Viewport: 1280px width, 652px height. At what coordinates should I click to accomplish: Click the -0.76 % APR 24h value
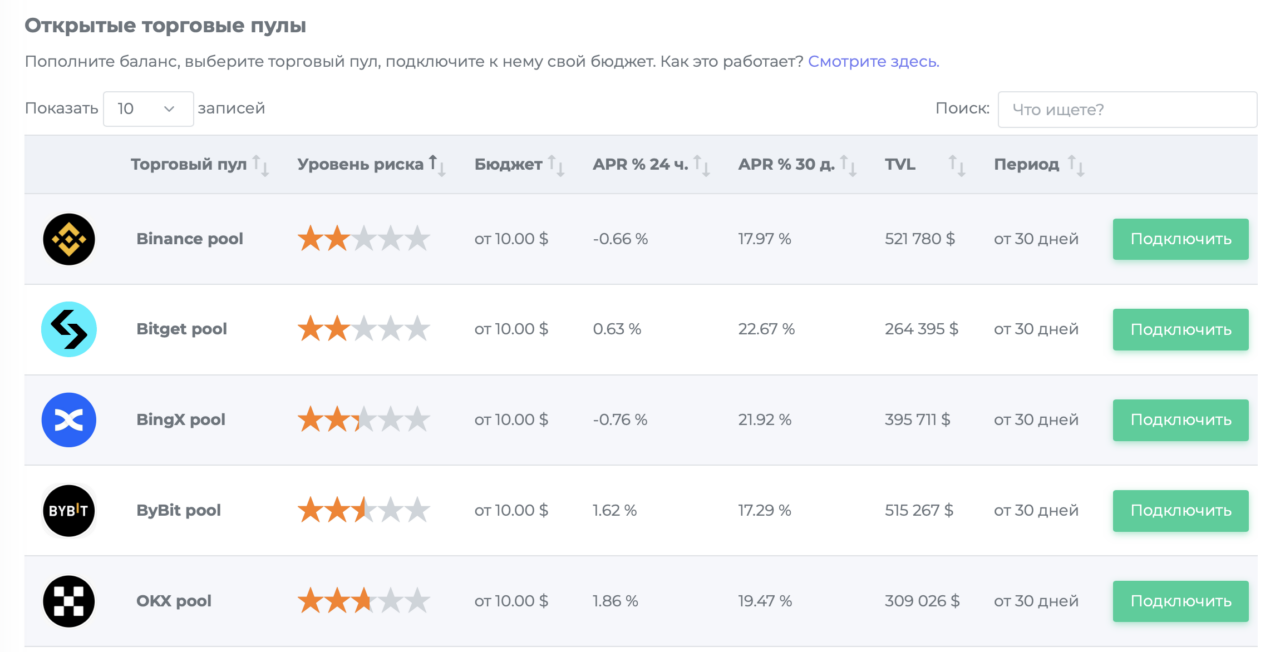click(620, 420)
